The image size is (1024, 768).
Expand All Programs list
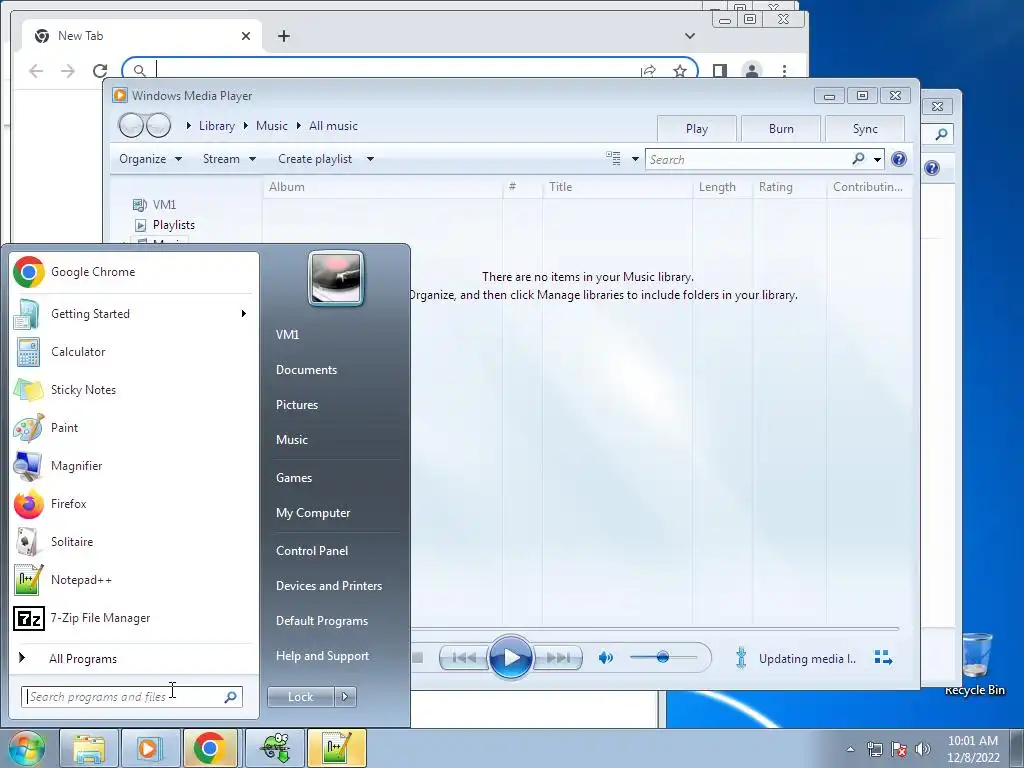pyautogui.click(x=133, y=659)
